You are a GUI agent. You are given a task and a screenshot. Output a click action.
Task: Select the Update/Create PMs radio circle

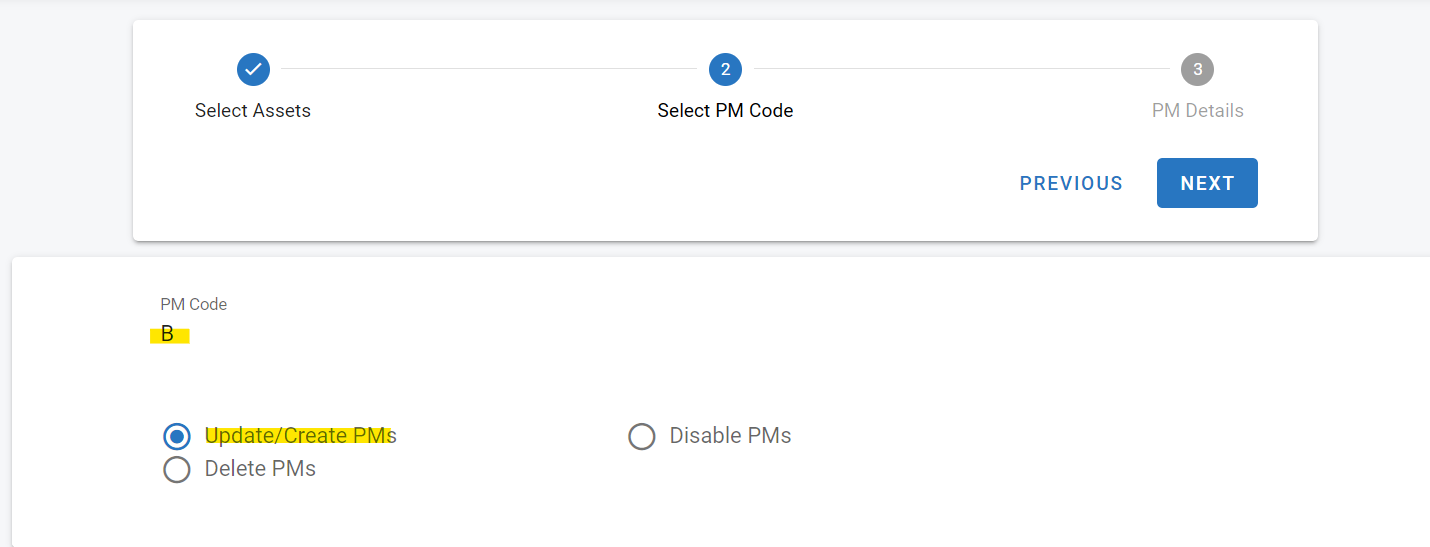coord(177,436)
